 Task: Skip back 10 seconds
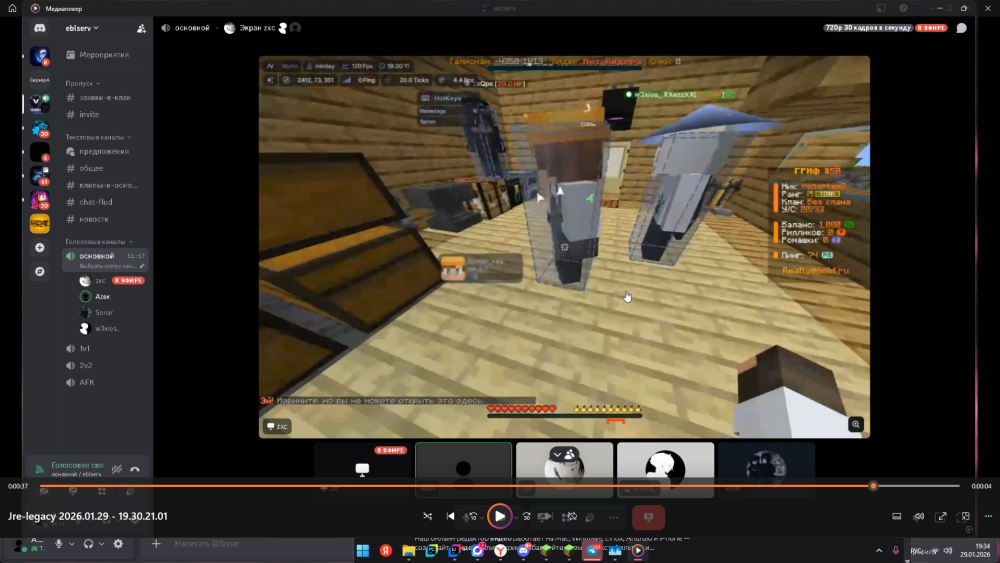tap(471, 516)
